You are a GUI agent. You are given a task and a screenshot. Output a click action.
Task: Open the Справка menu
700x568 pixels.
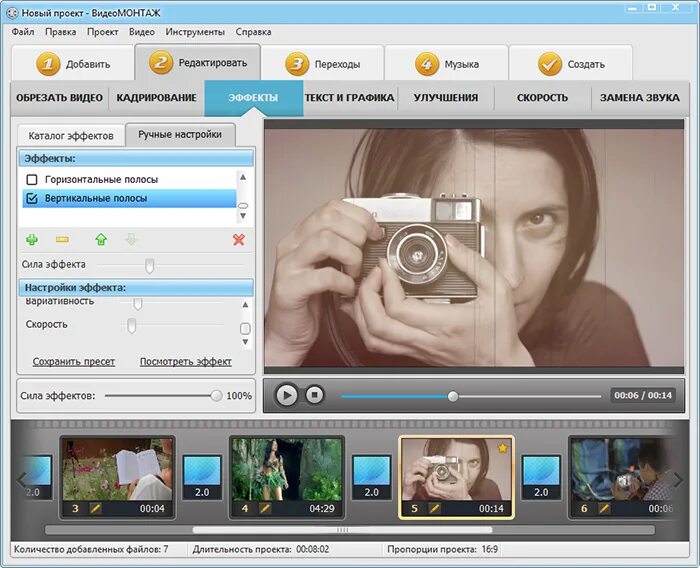click(x=254, y=32)
